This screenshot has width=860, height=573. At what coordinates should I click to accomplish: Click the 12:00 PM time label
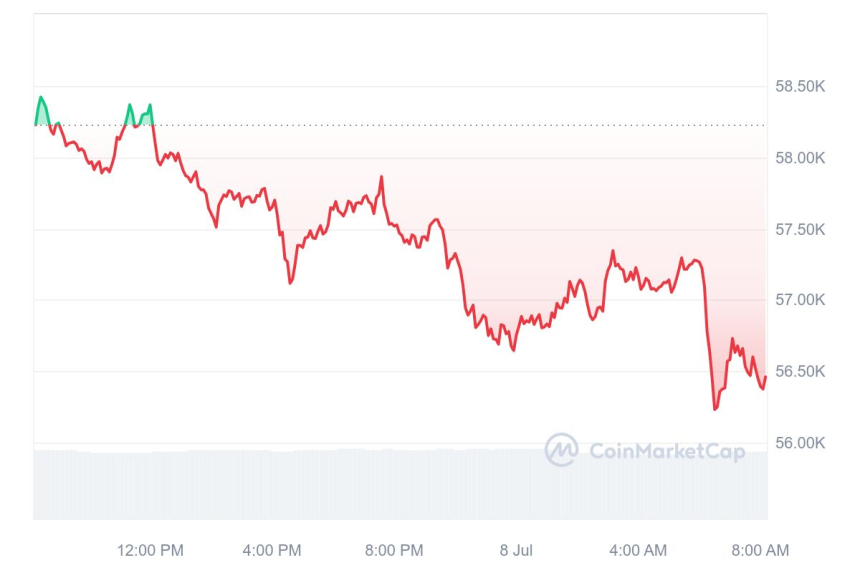pos(150,550)
